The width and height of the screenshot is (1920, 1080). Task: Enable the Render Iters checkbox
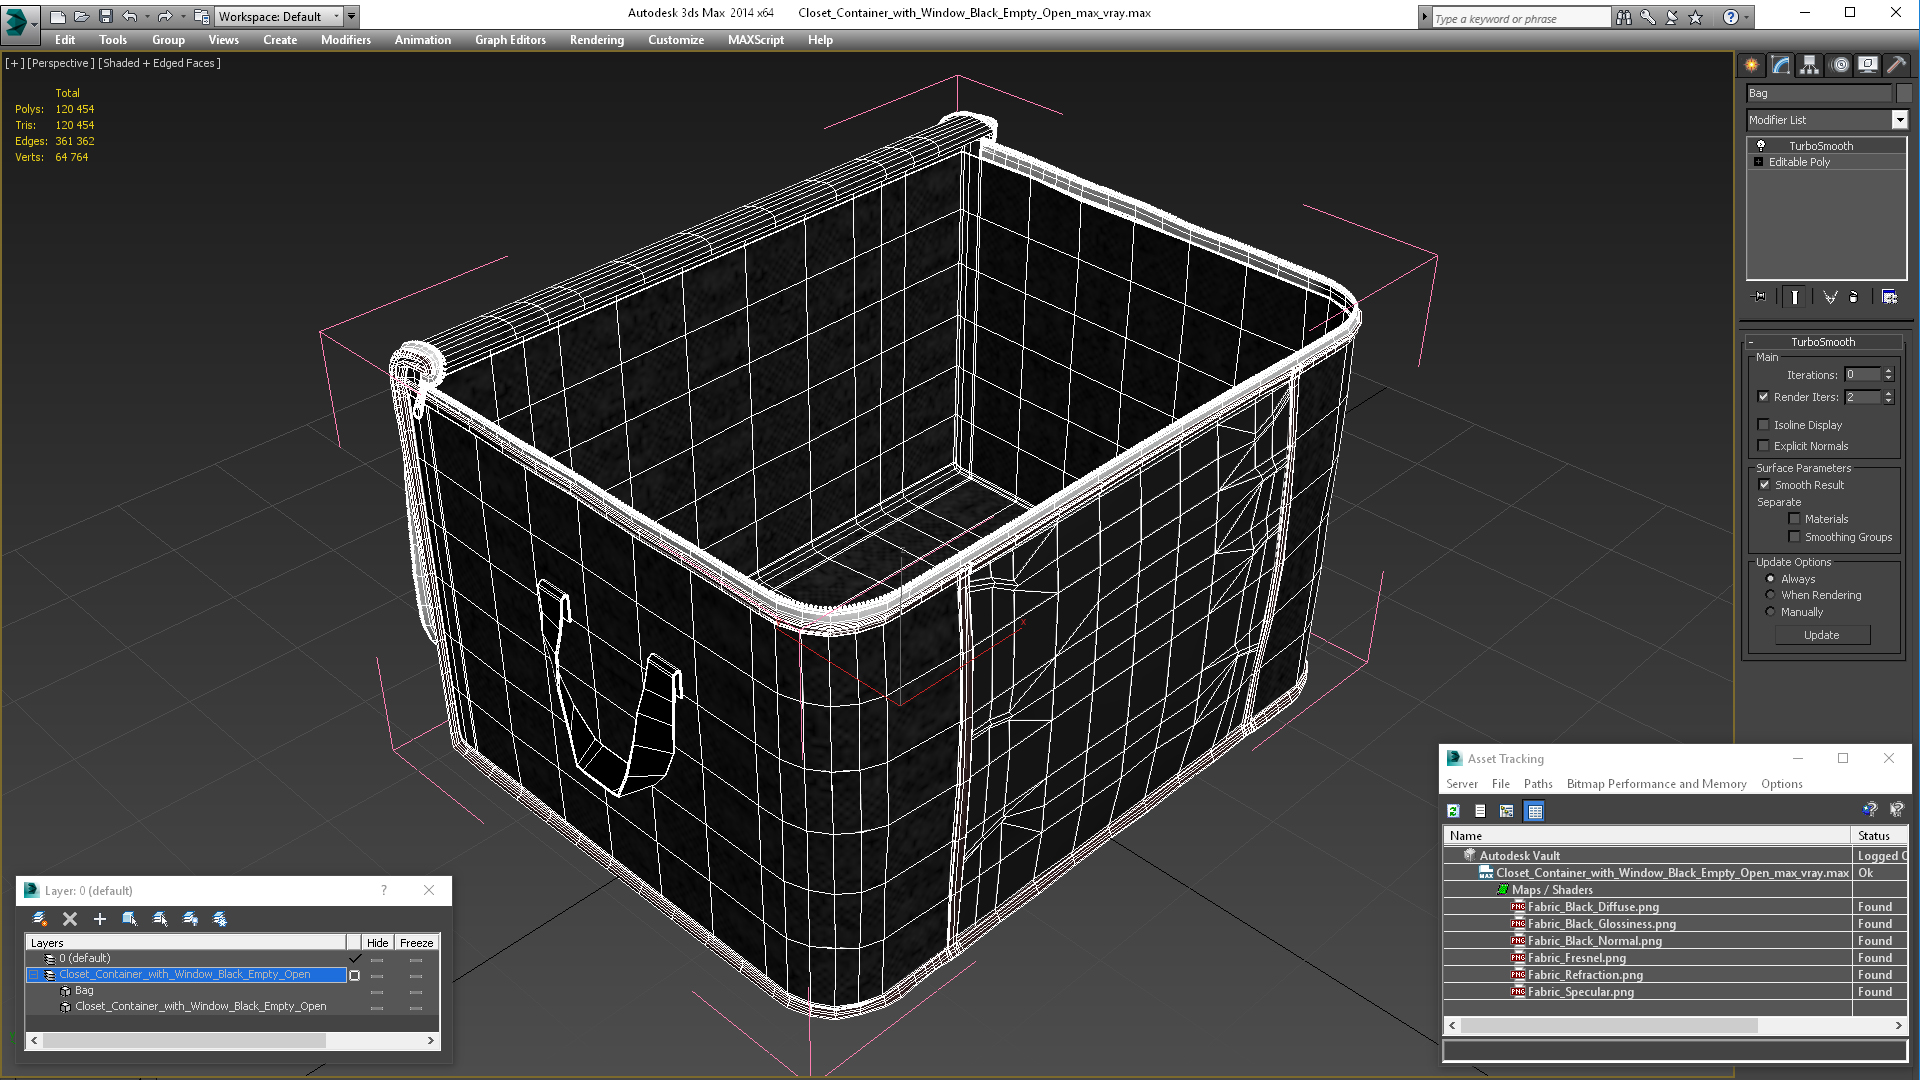point(1764,397)
